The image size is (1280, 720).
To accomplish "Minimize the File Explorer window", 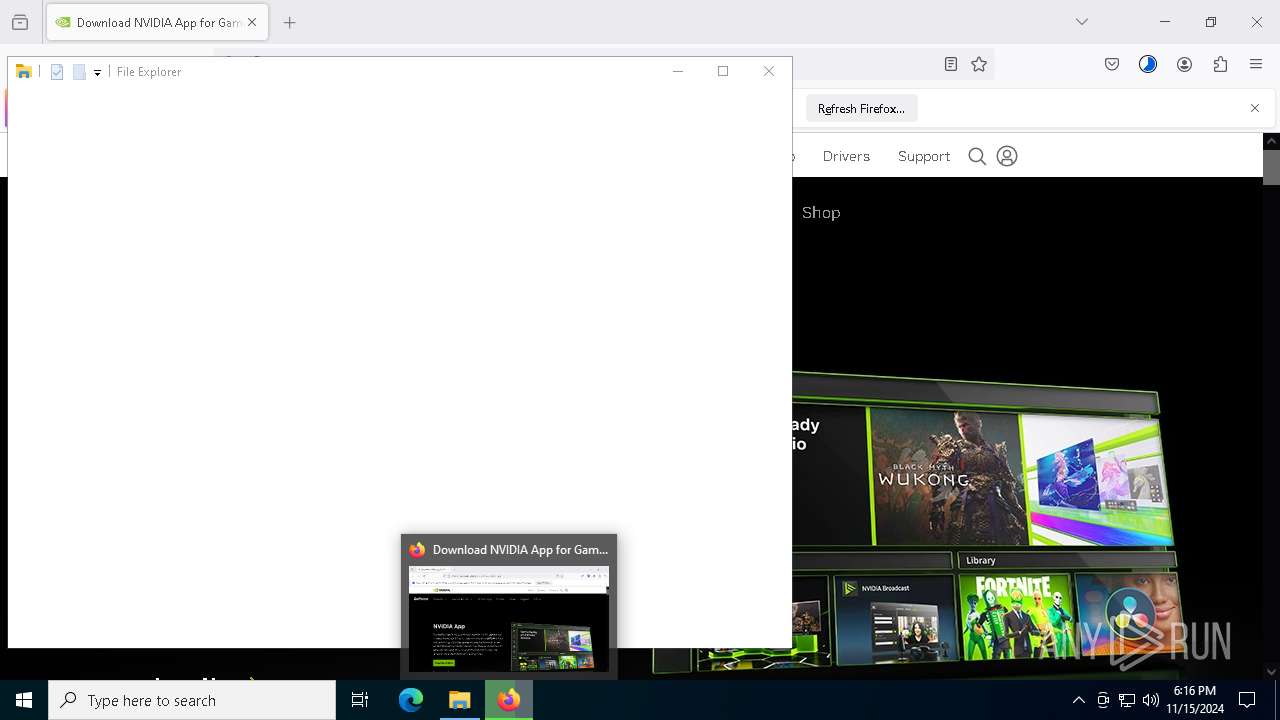I will [677, 71].
